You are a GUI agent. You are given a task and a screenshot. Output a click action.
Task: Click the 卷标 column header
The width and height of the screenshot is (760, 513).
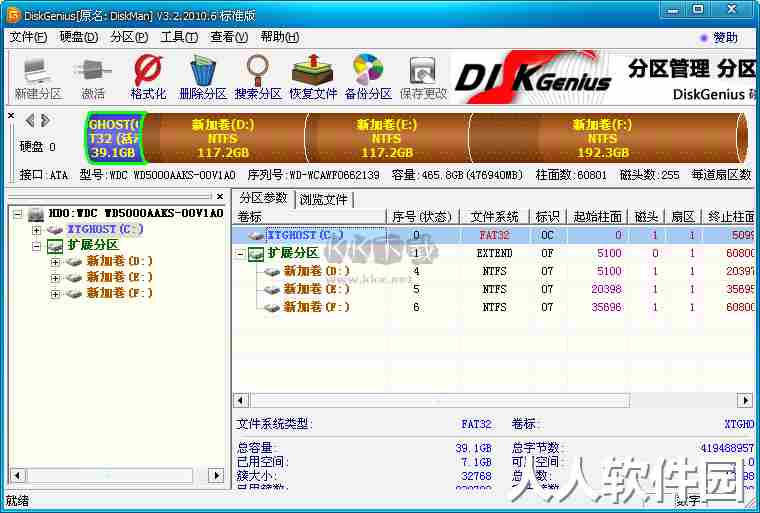click(x=310, y=217)
